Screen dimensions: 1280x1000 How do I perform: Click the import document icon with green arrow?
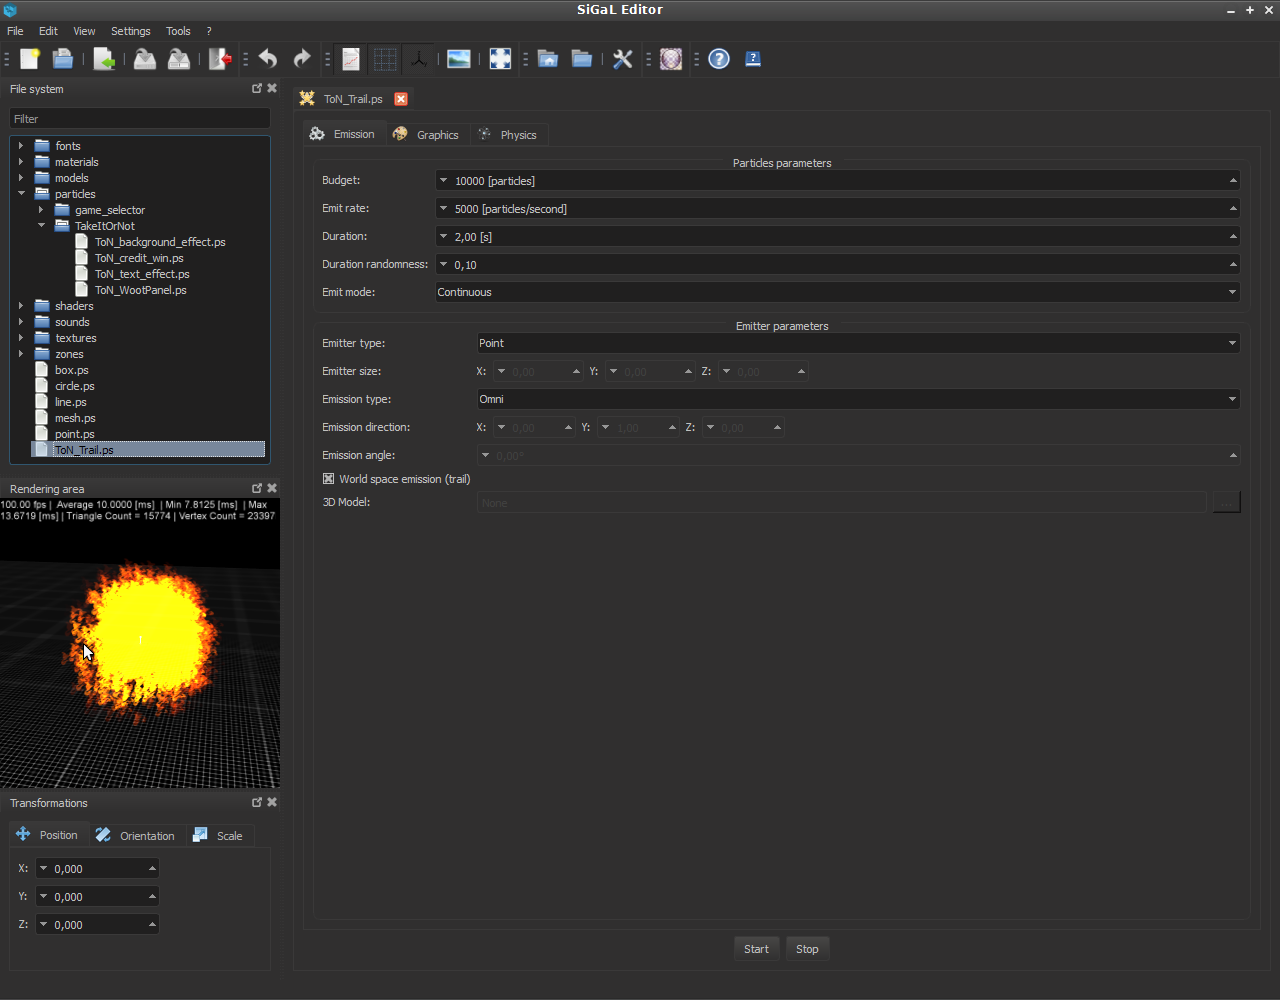104,59
